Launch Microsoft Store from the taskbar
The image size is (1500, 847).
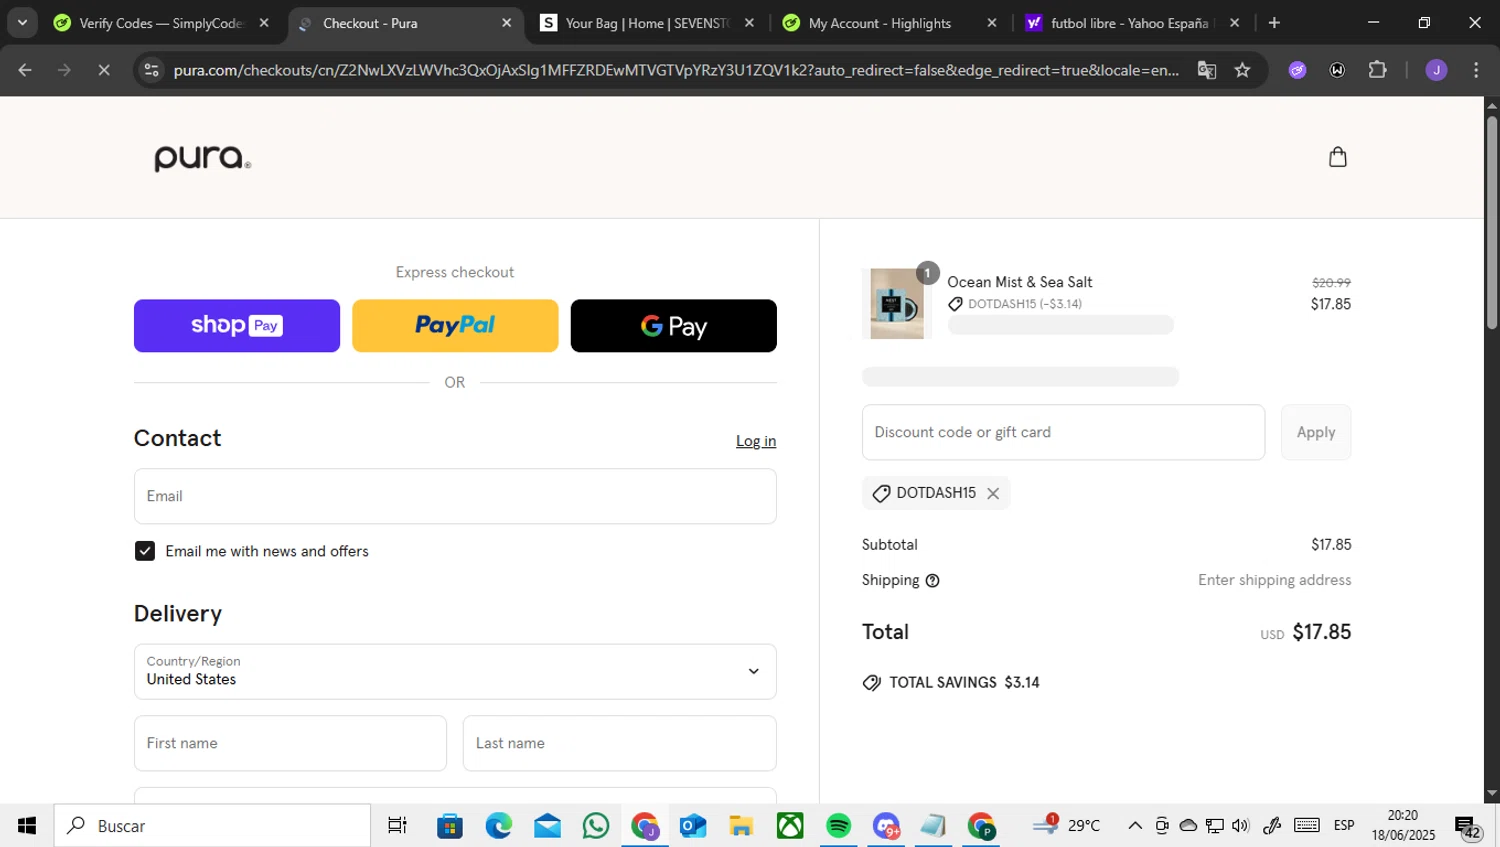(450, 826)
